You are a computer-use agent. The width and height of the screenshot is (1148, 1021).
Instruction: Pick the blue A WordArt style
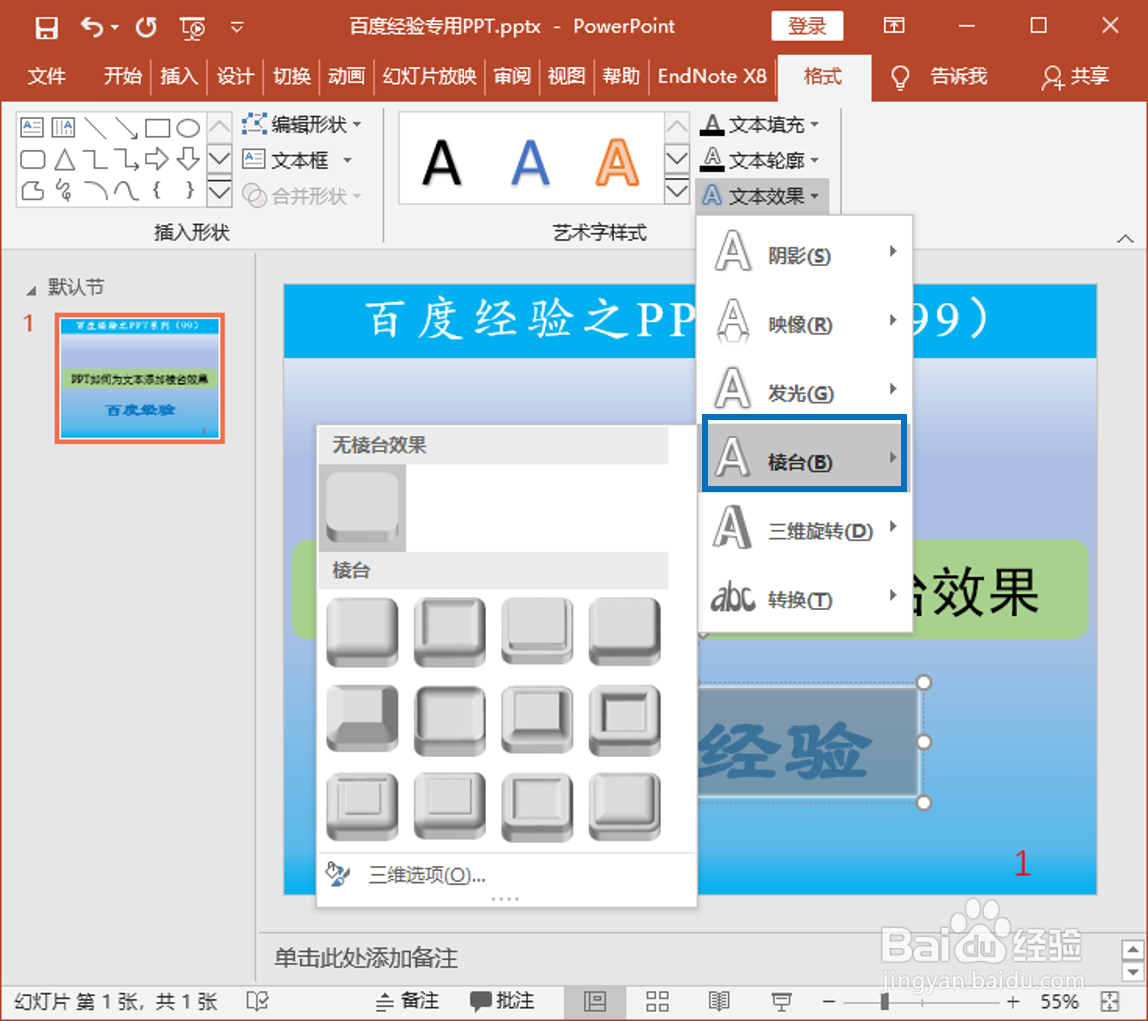point(530,162)
